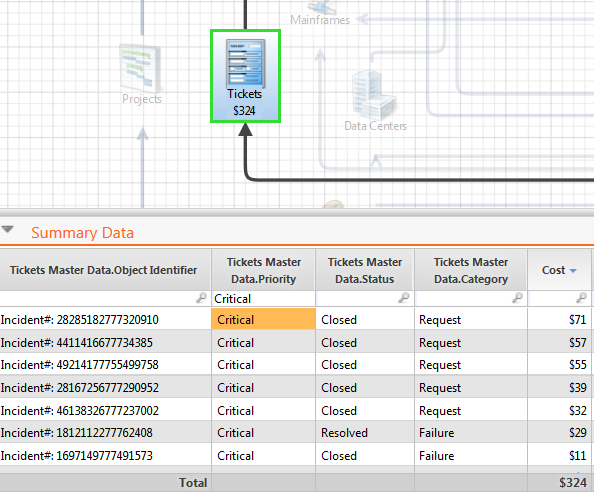
Task: Sort by Tickets Master Data.Priority header
Action: point(263,270)
